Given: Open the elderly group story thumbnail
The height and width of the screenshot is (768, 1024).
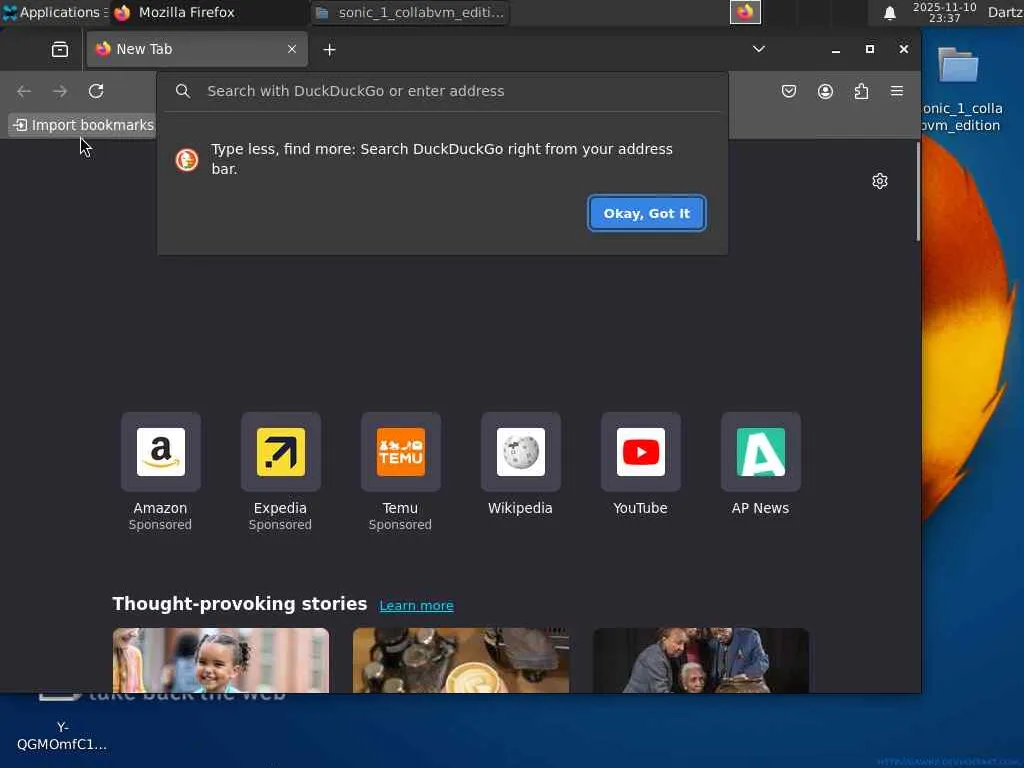Looking at the screenshot, I should (701, 660).
